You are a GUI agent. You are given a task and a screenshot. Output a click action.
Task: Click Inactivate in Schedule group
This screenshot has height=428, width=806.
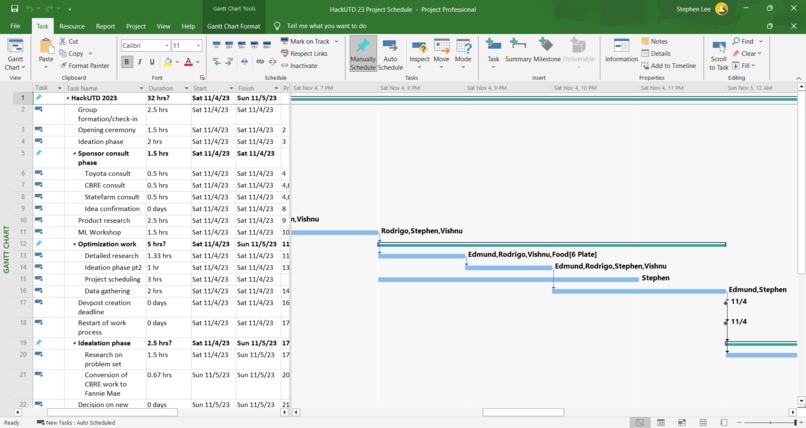click(299, 66)
